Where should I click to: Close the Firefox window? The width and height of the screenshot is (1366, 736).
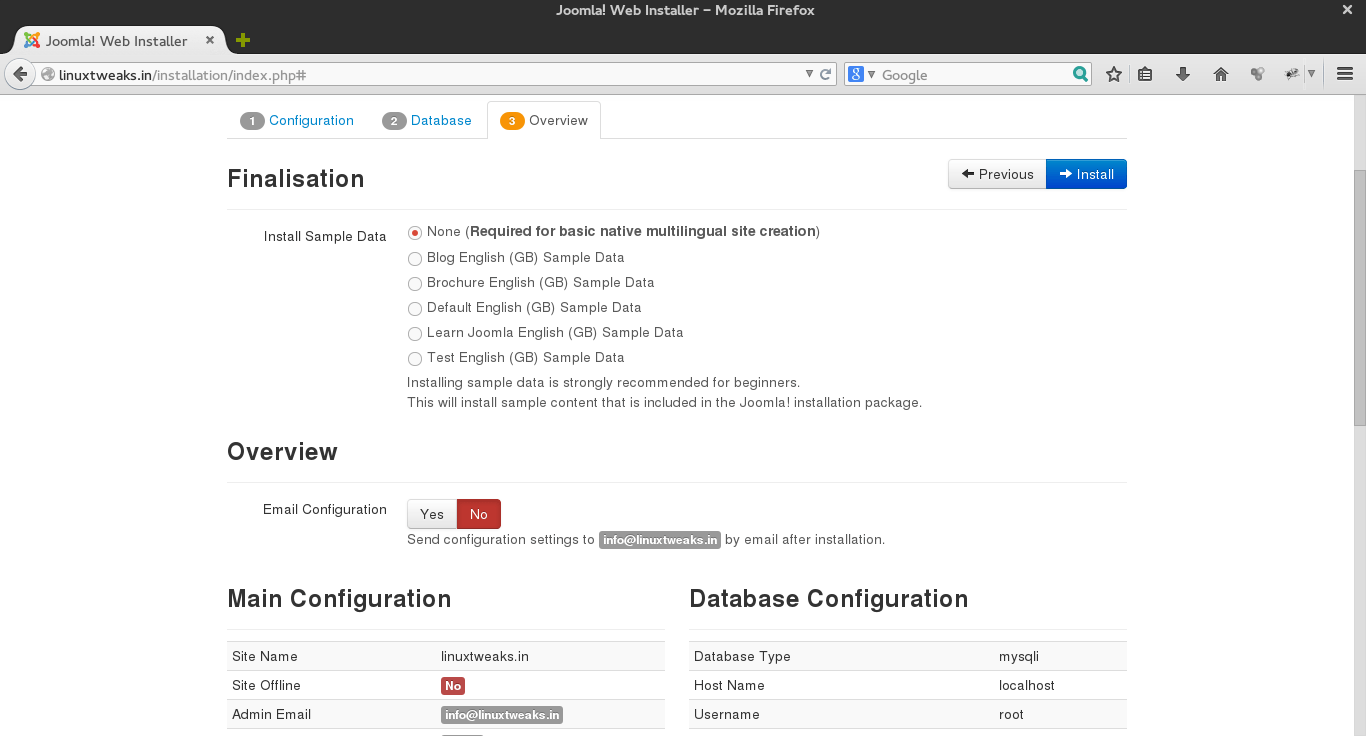coord(1346,9)
